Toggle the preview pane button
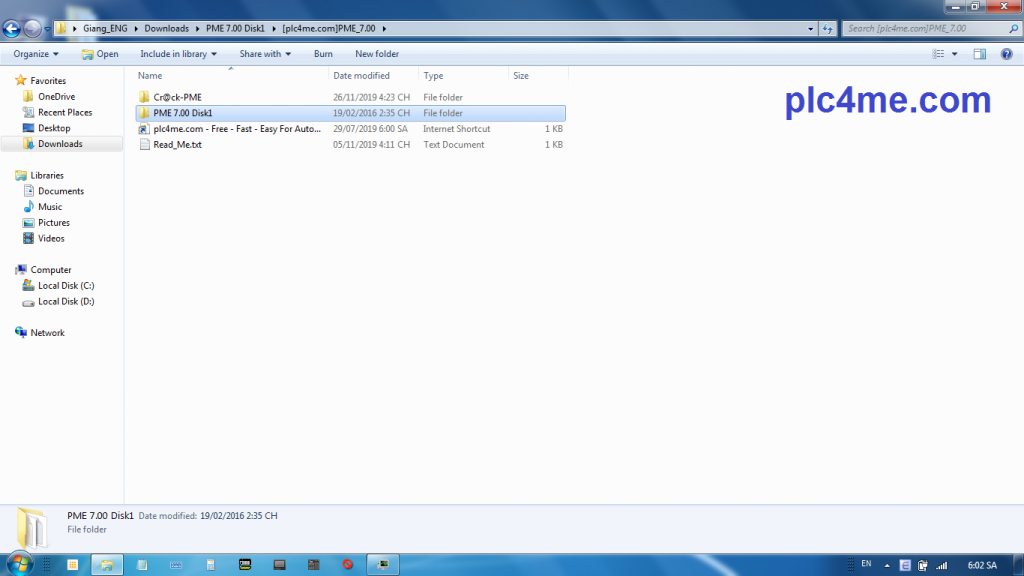The image size is (1024, 576). 980,54
